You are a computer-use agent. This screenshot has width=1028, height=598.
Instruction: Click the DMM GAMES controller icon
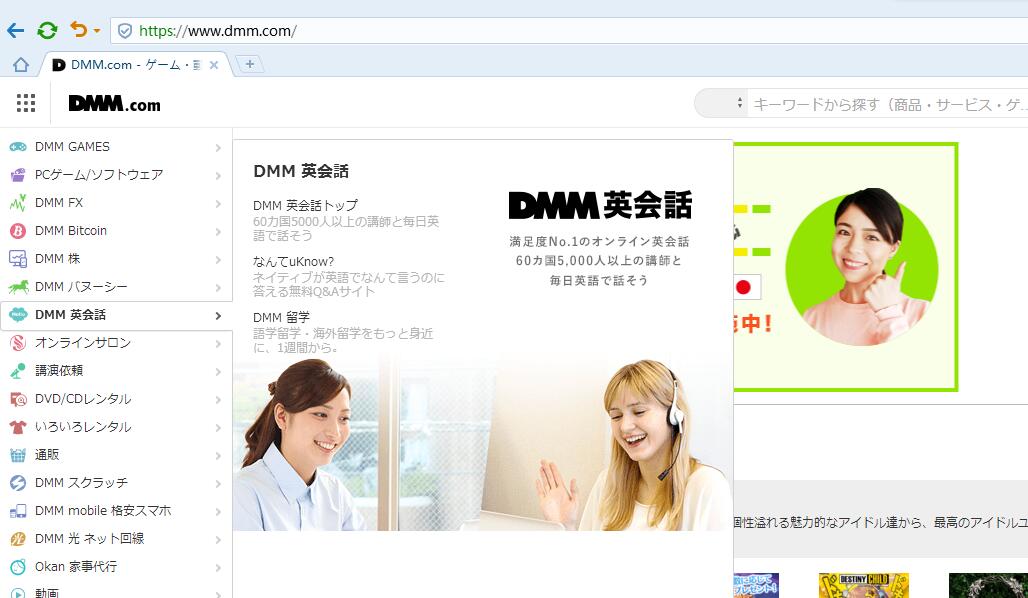(x=18, y=147)
